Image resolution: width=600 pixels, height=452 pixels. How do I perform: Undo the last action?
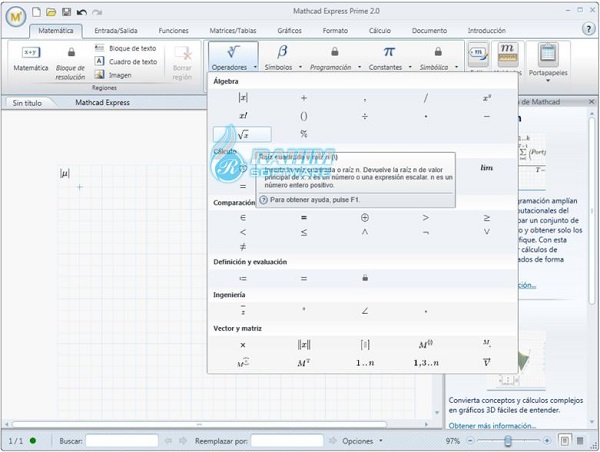tap(82, 12)
